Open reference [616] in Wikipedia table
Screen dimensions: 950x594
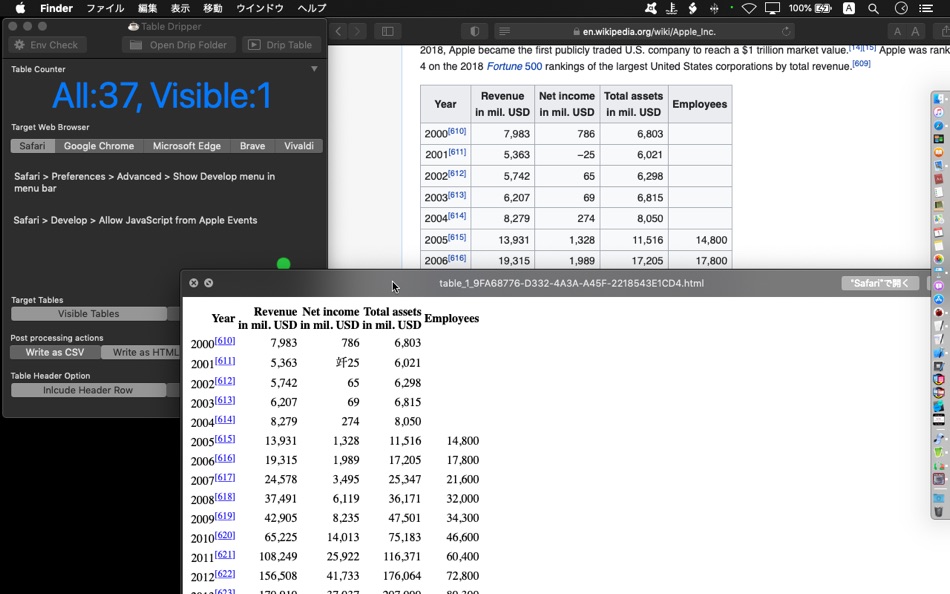457,258
